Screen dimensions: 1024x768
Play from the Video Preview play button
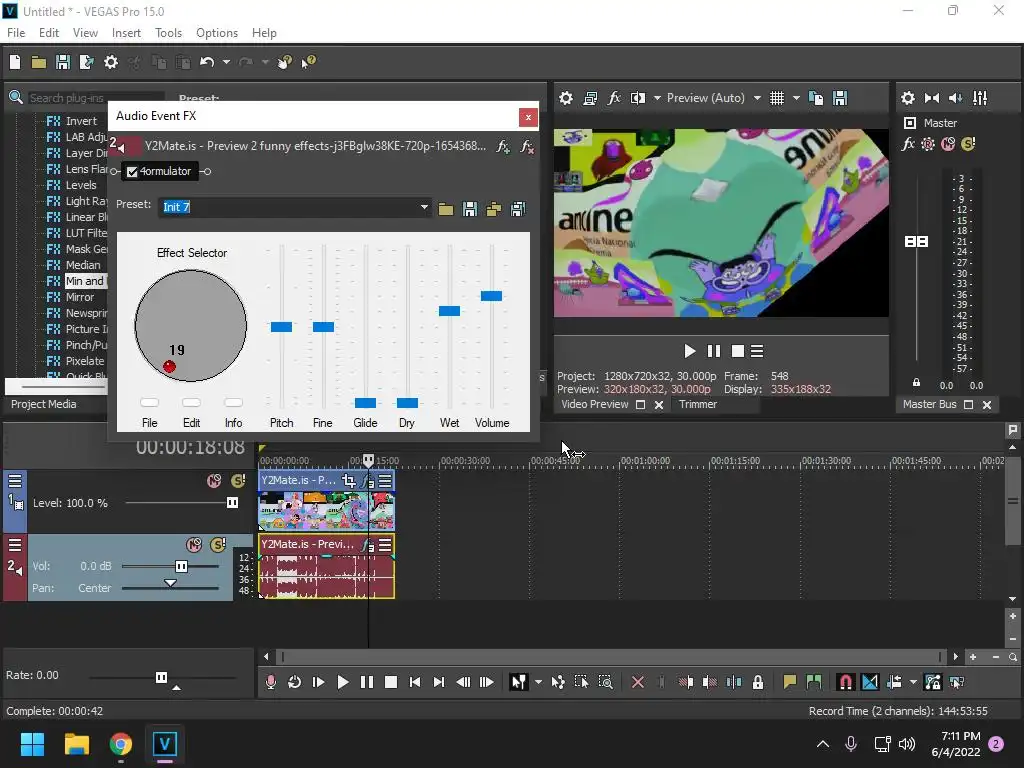[690, 351]
